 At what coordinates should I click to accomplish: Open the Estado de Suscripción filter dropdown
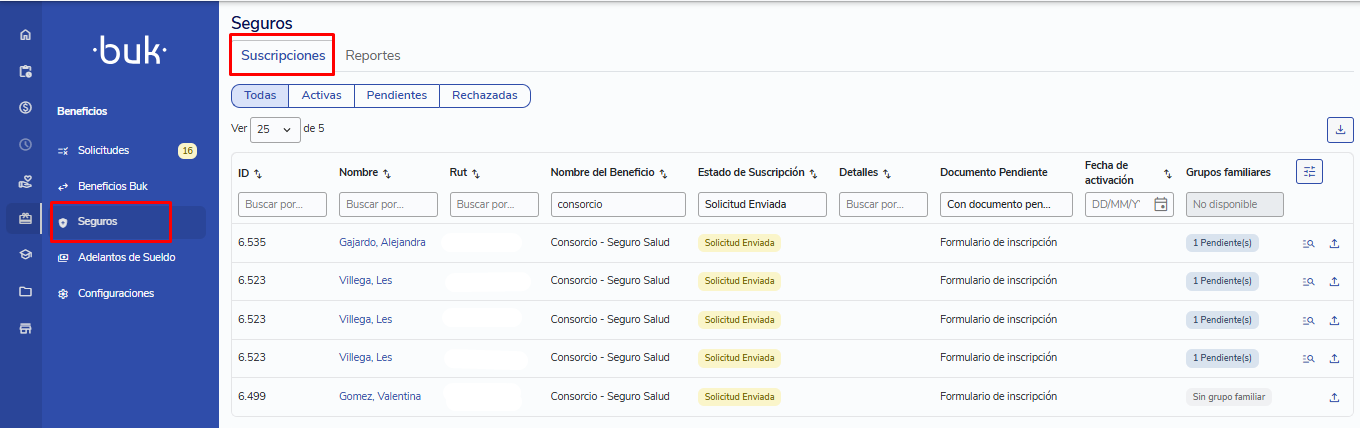(x=762, y=205)
